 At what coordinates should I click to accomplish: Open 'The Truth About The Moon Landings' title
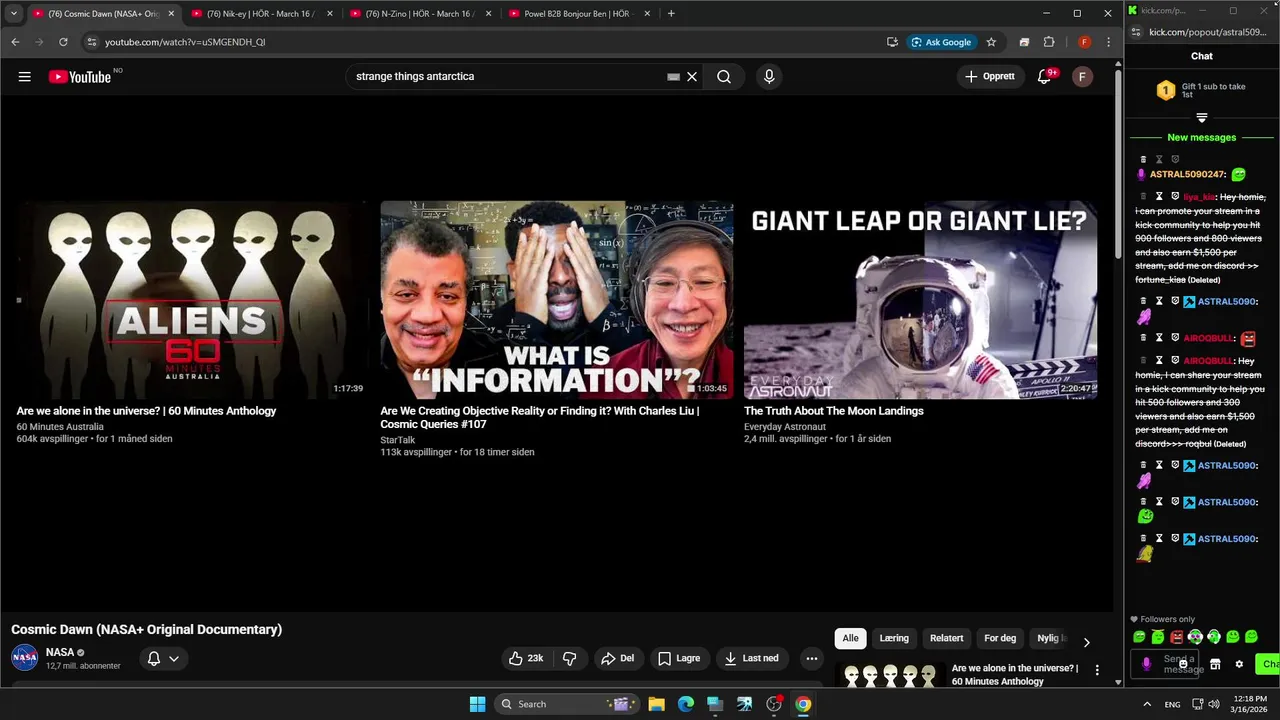click(x=833, y=411)
